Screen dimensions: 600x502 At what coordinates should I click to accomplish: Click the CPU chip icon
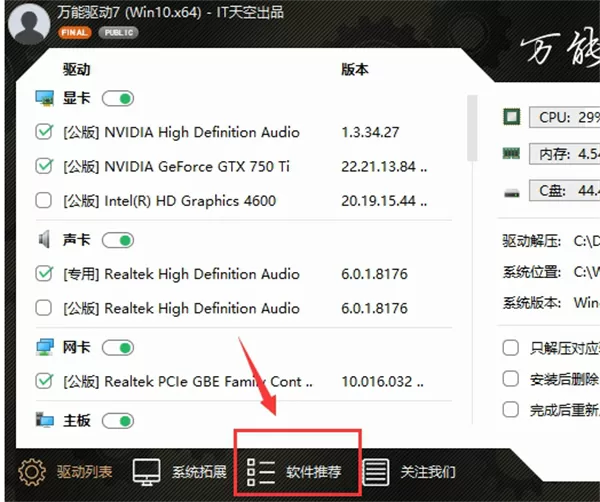tap(512, 117)
